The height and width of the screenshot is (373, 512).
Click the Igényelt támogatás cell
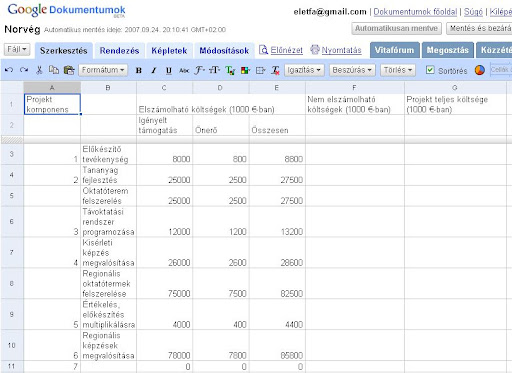click(164, 125)
